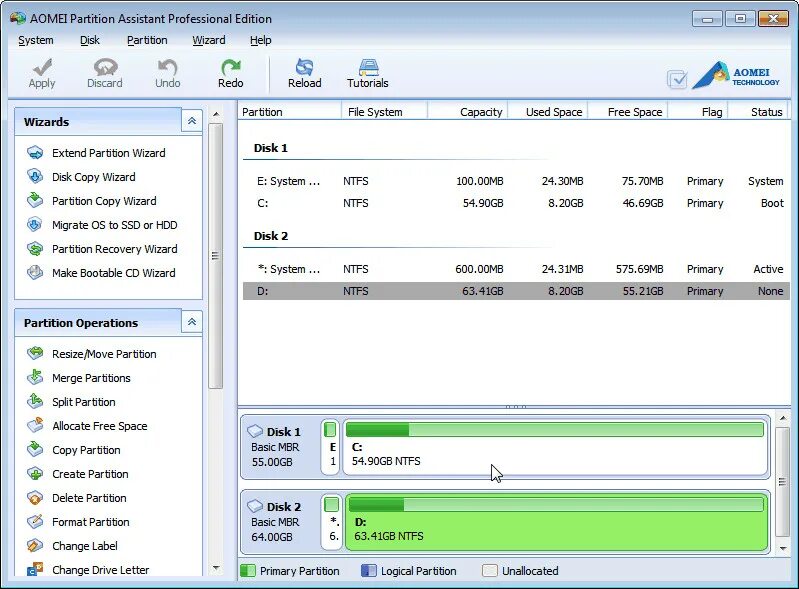Select Disk 1 small E partition block
Image resolution: width=799 pixels, height=589 pixels.
(330, 447)
